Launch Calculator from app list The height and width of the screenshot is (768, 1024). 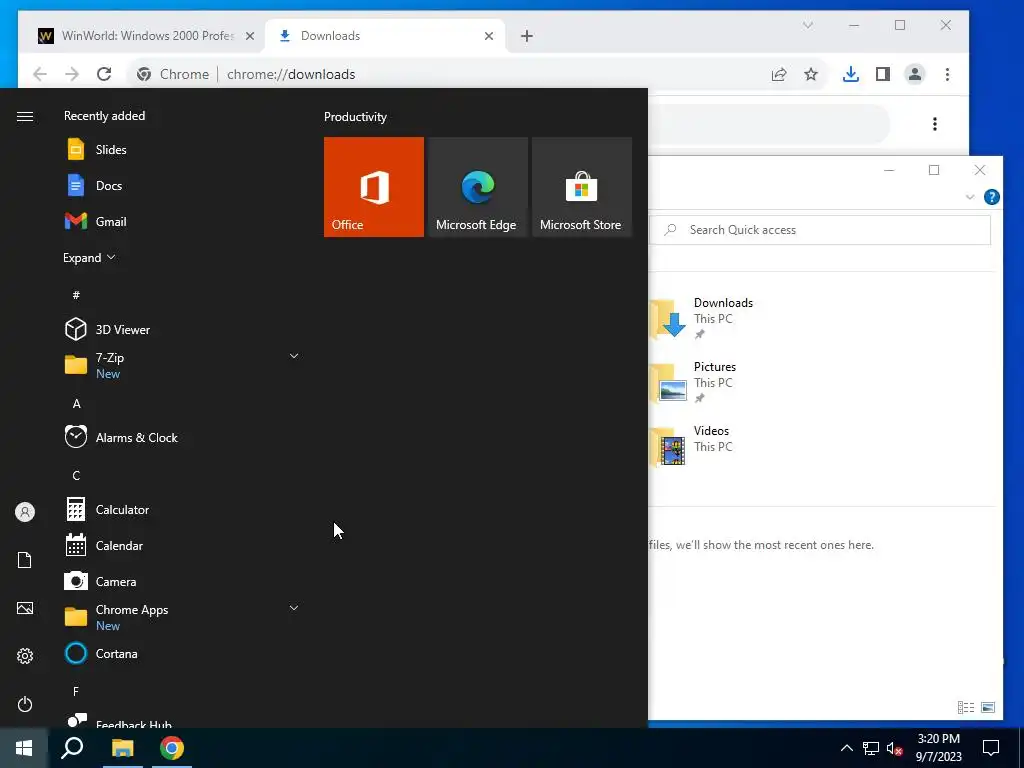182,509
